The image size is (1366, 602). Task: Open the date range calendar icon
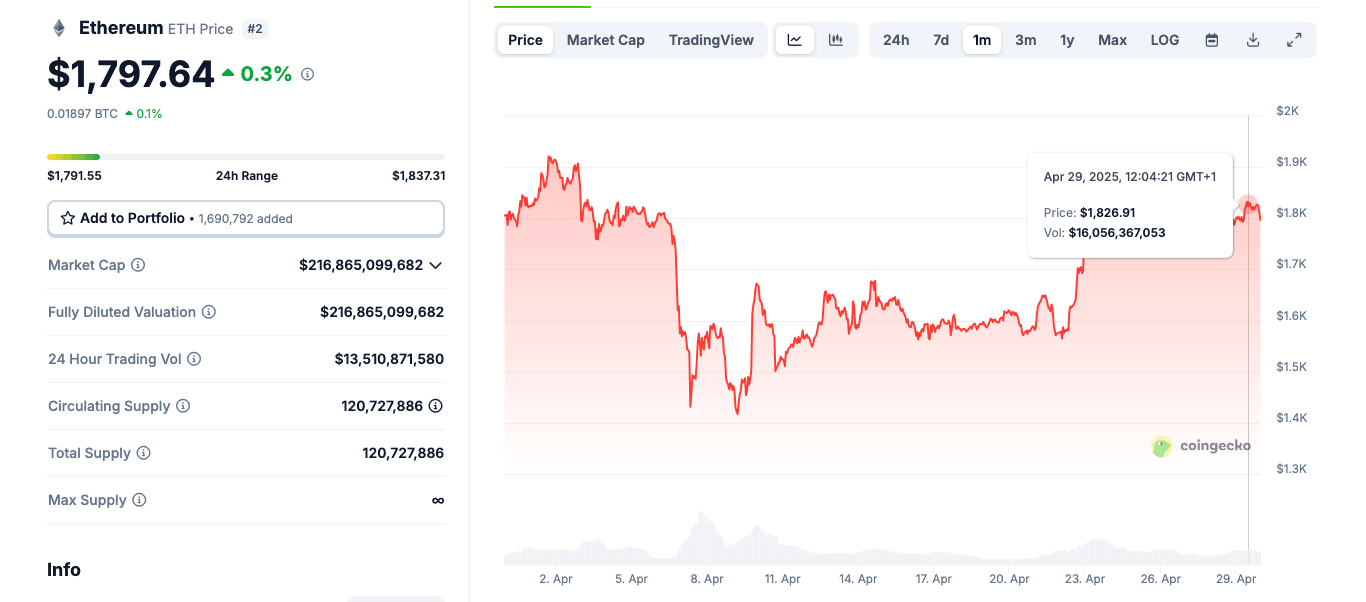[1211, 39]
